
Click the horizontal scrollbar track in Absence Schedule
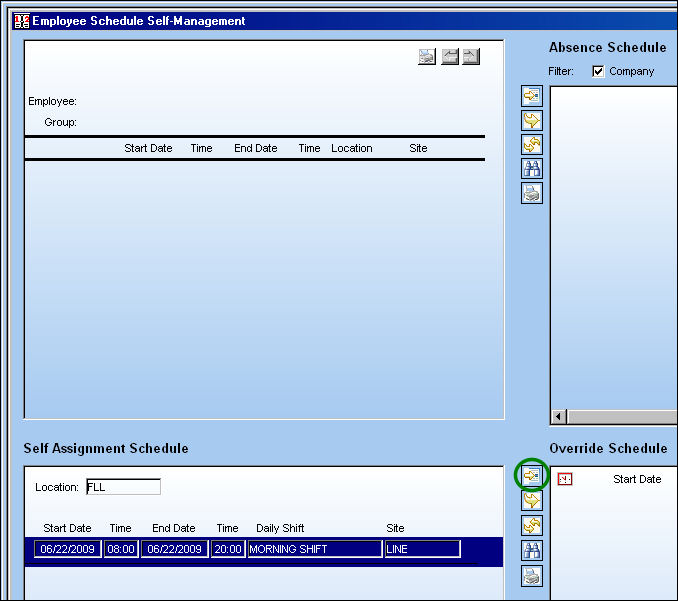click(x=622, y=417)
